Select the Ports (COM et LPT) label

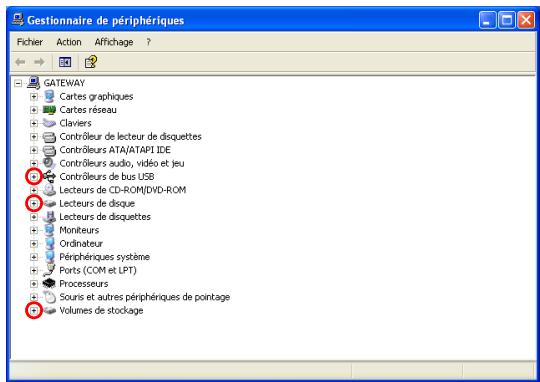[x=98, y=270]
